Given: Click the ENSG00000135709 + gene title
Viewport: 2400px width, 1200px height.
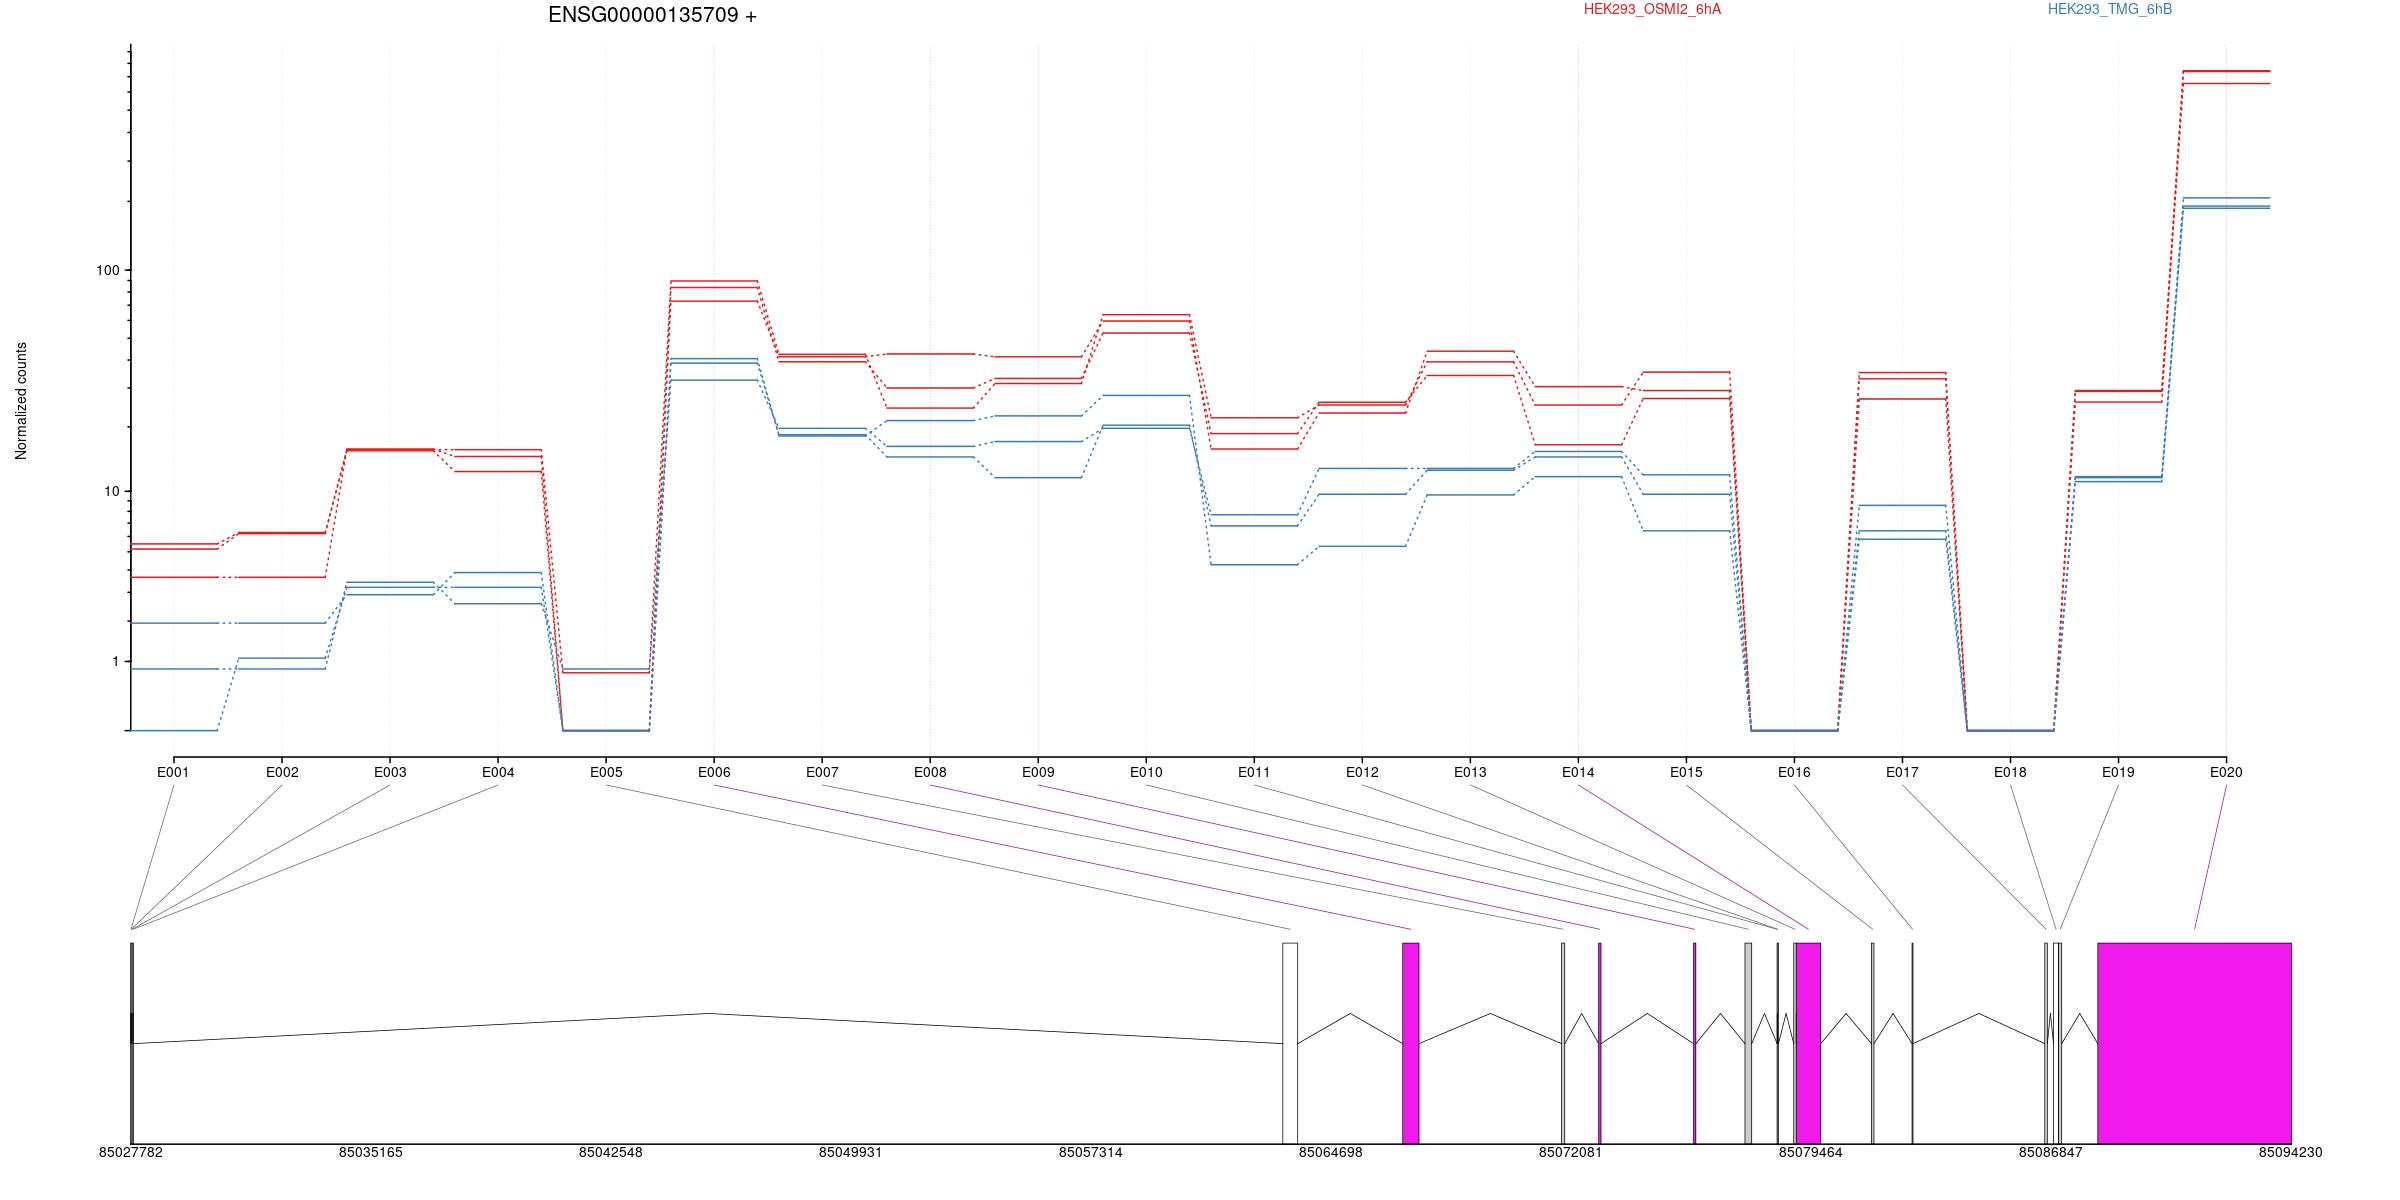Looking at the screenshot, I should point(652,15).
